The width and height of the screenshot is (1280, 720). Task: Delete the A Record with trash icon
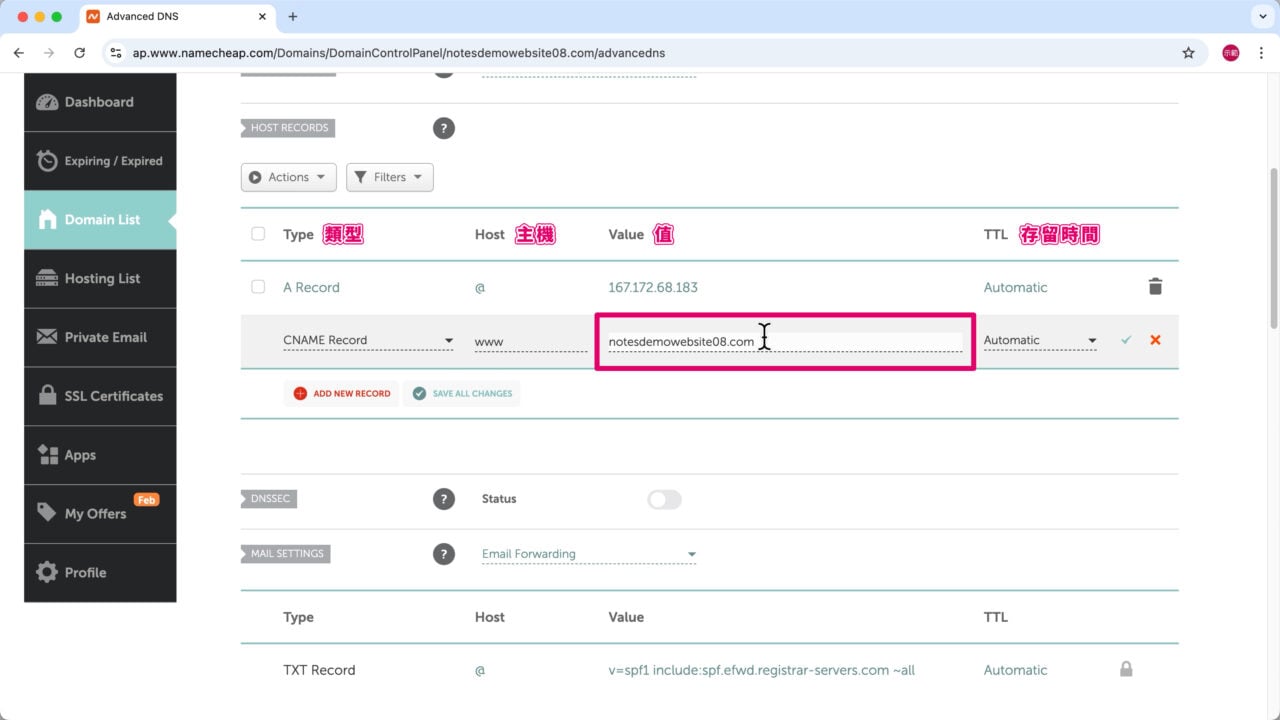point(1155,287)
